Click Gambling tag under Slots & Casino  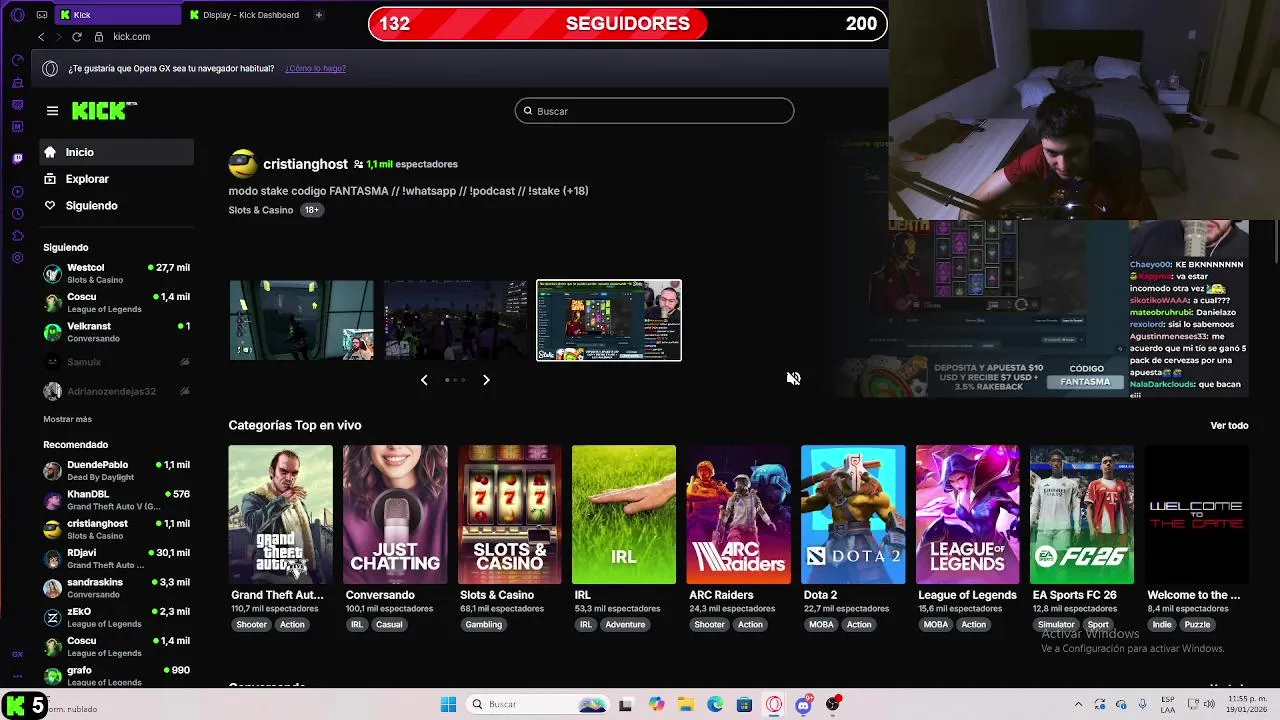483,625
